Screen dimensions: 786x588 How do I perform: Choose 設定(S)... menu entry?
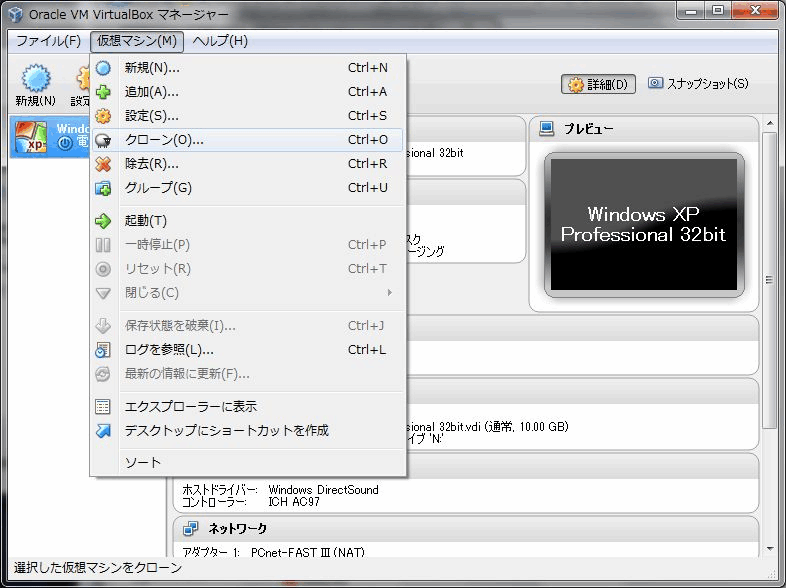248,116
